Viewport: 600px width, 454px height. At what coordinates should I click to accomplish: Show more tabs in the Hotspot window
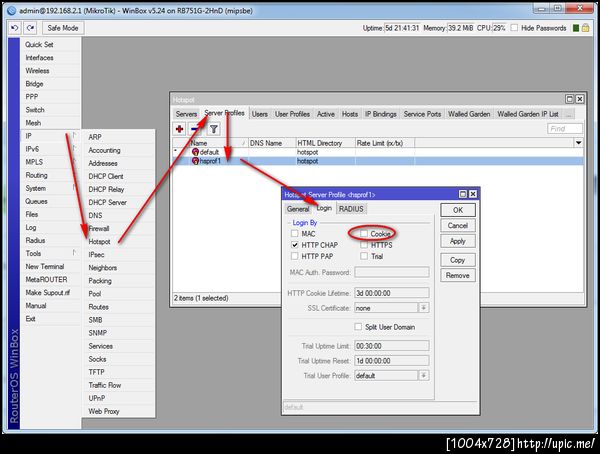pos(569,114)
